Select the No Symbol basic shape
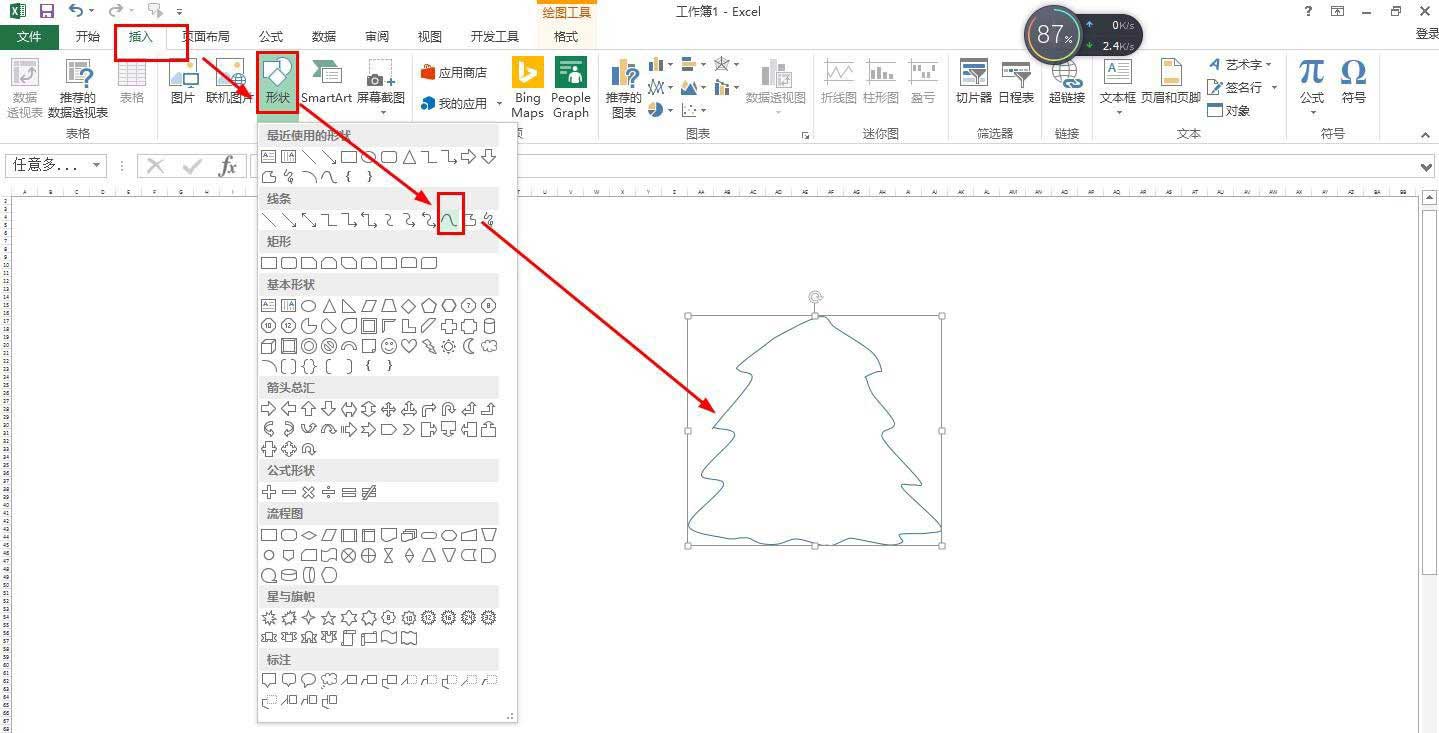 tap(329, 346)
